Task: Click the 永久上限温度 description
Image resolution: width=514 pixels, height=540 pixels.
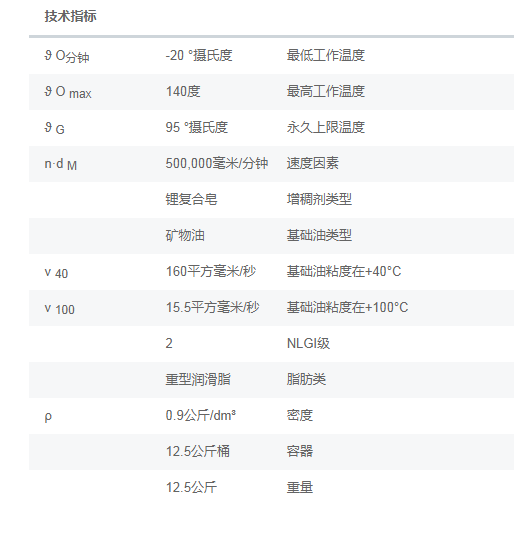Action: pos(326,127)
